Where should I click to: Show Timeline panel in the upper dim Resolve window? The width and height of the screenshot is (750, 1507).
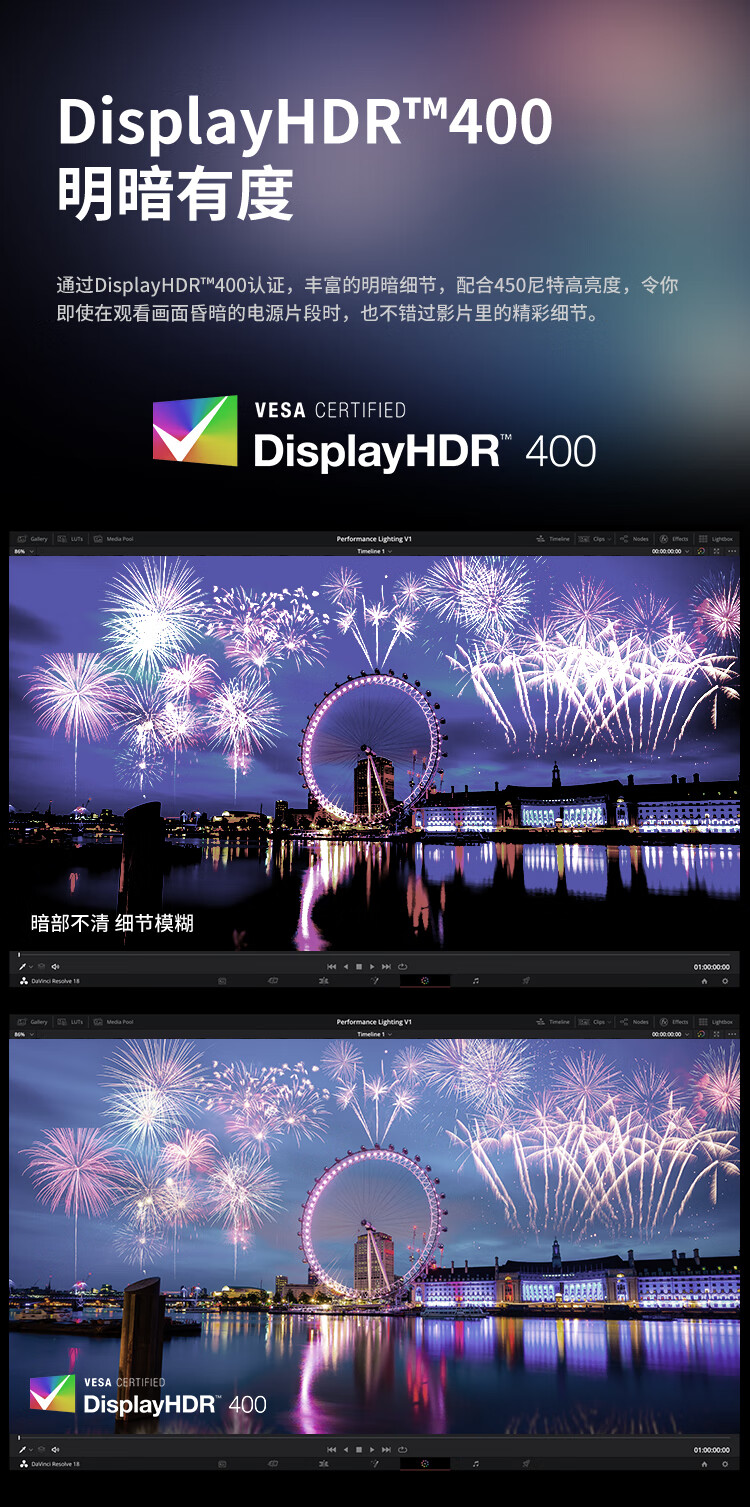click(553, 539)
